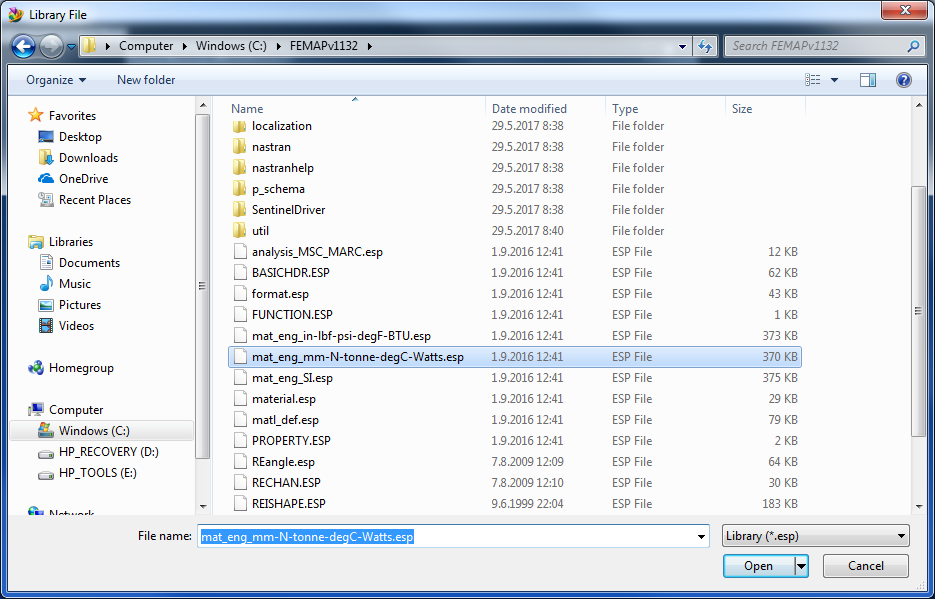
Task: Change your view icon
Action: pyautogui.click(x=812, y=80)
